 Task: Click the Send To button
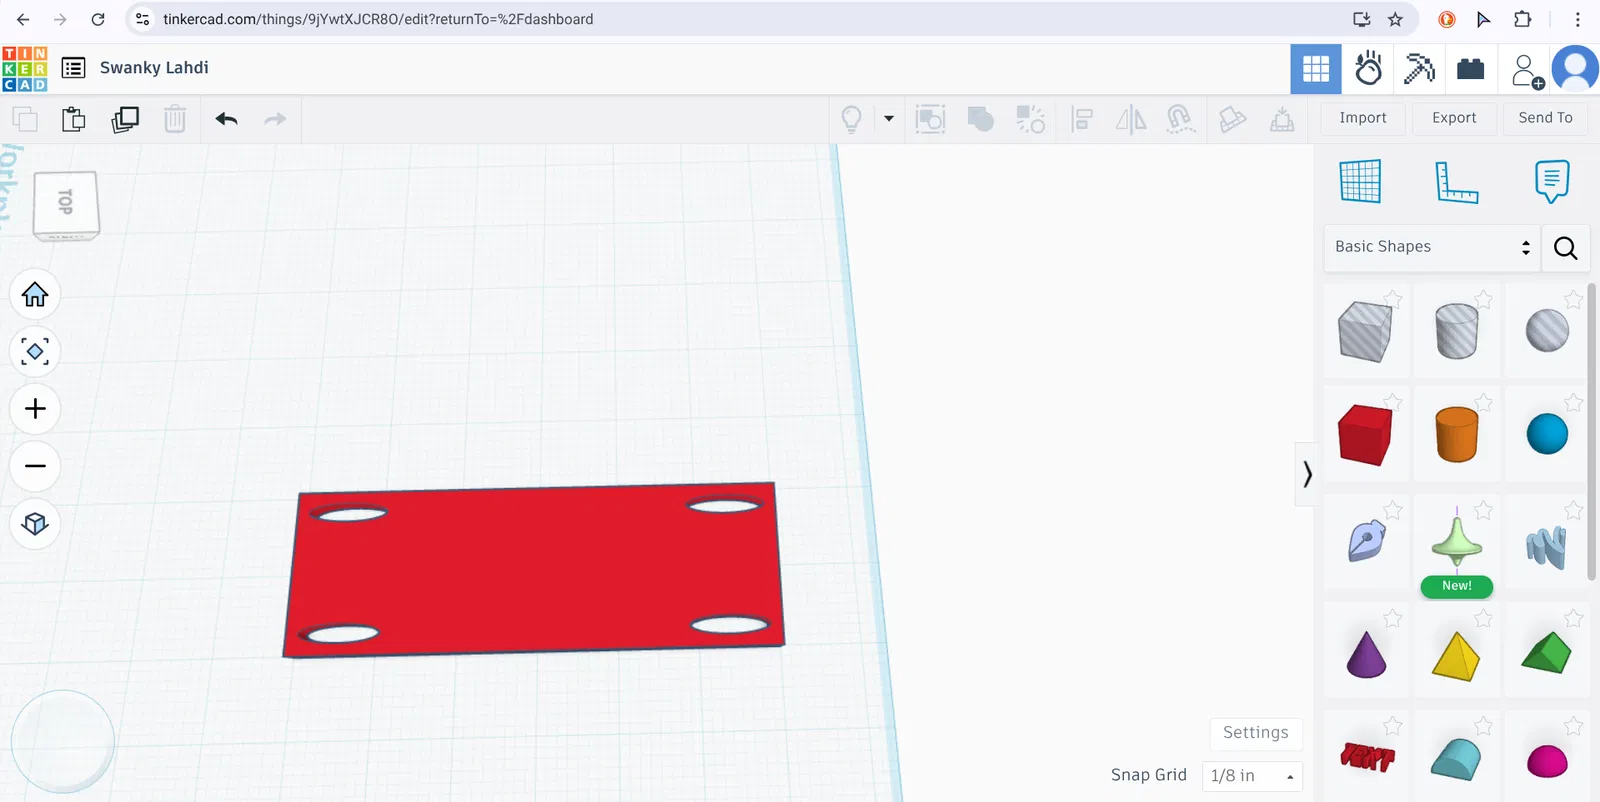coord(1545,118)
